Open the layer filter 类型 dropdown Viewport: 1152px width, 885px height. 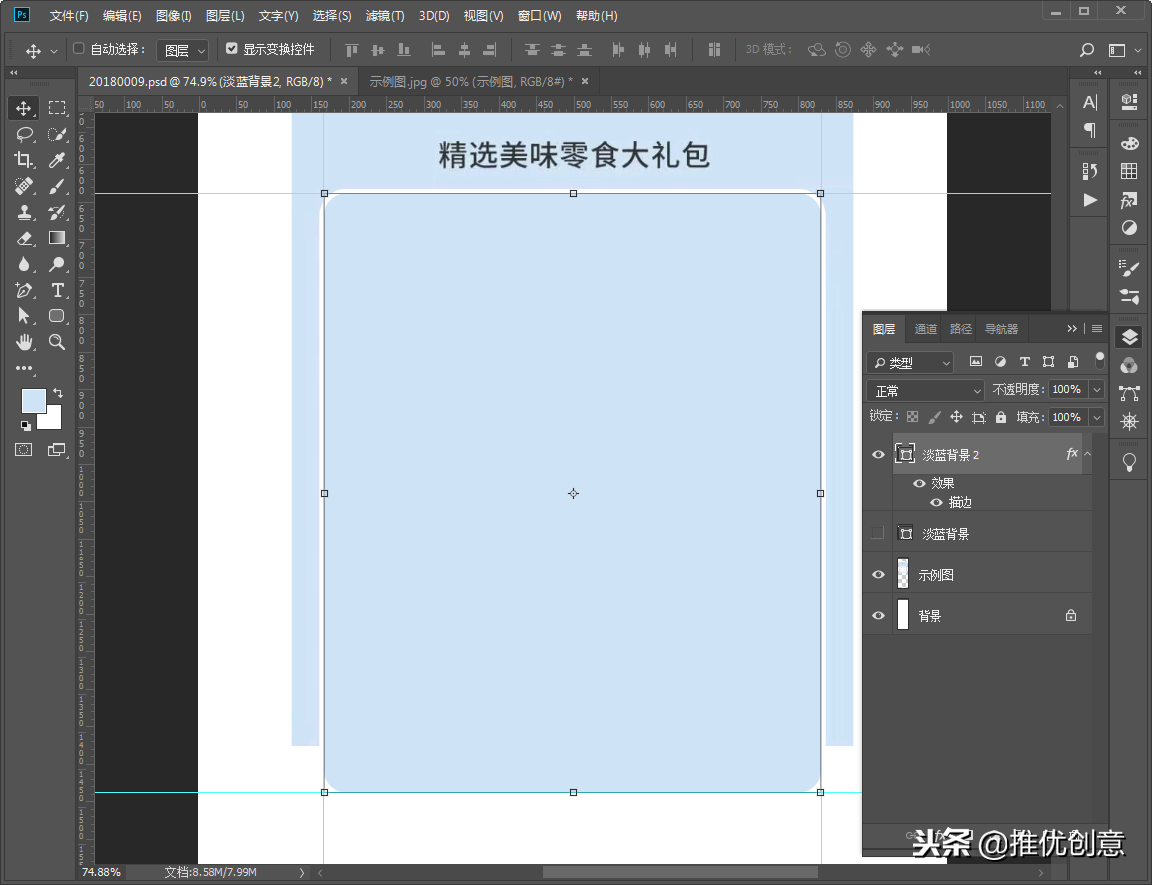pyautogui.click(x=910, y=363)
